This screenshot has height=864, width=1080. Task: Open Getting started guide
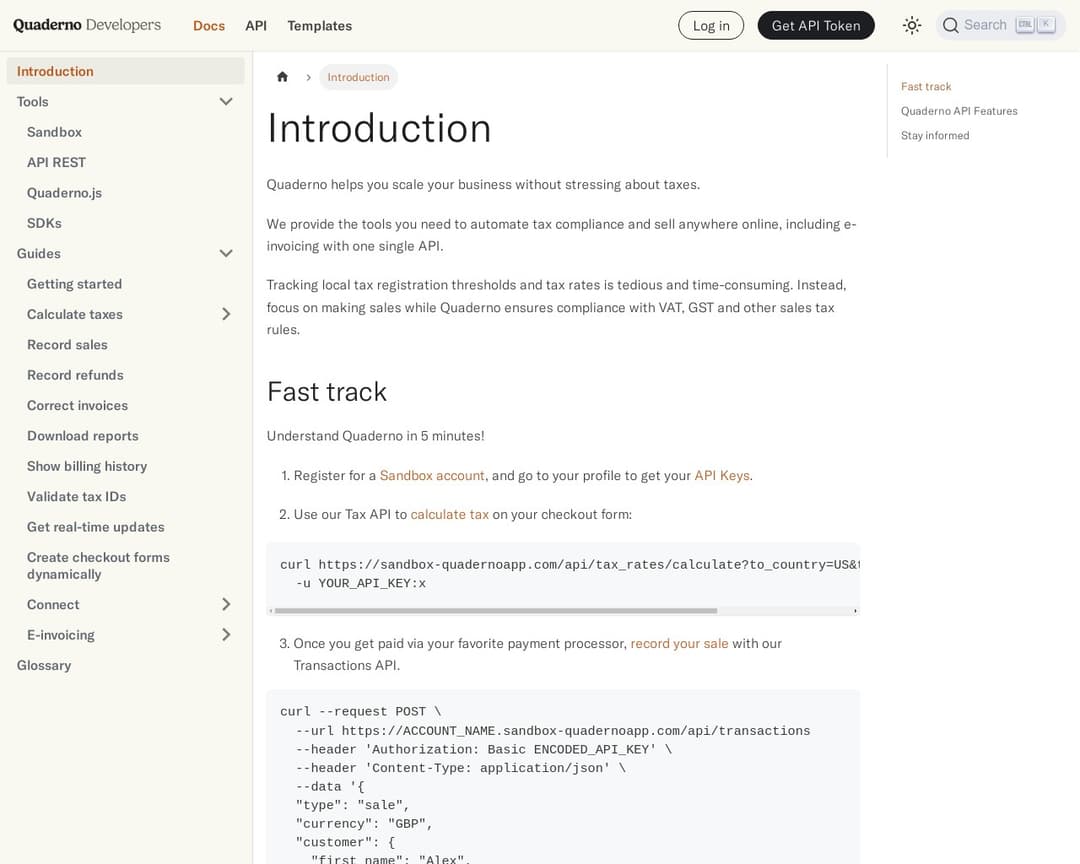point(74,284)
